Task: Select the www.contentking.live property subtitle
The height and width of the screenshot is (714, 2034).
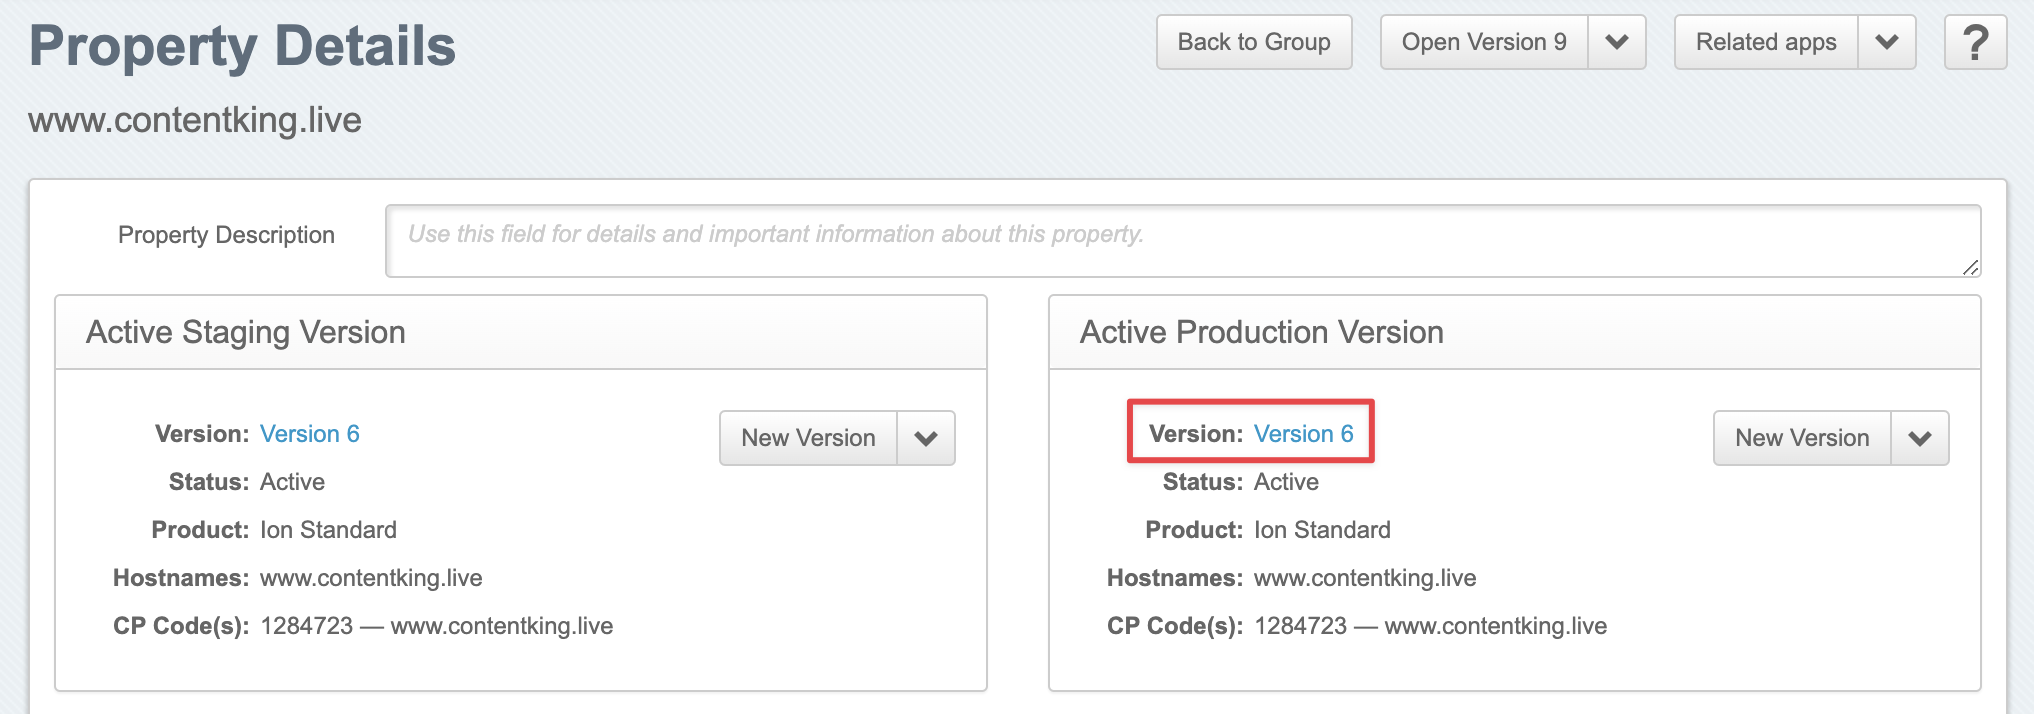Action: pyautogui.click(x=195, y=120)
